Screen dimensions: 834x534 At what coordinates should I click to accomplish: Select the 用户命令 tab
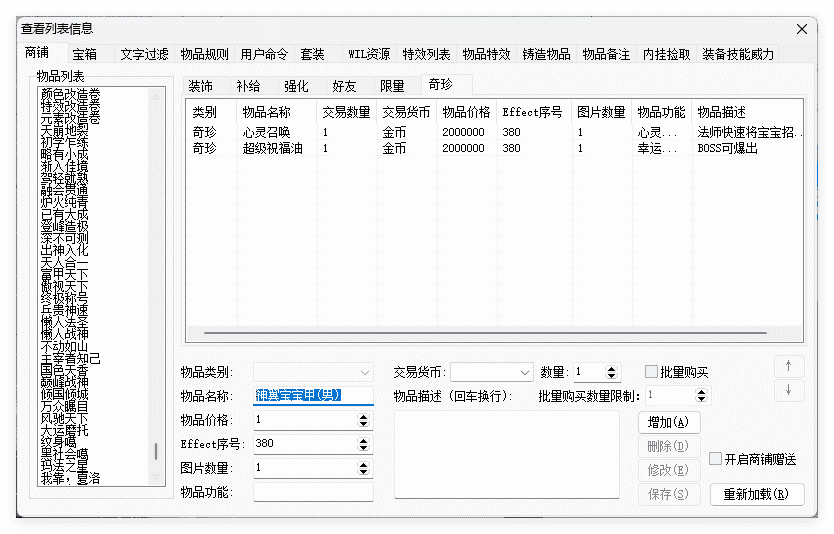click(264, 54)
